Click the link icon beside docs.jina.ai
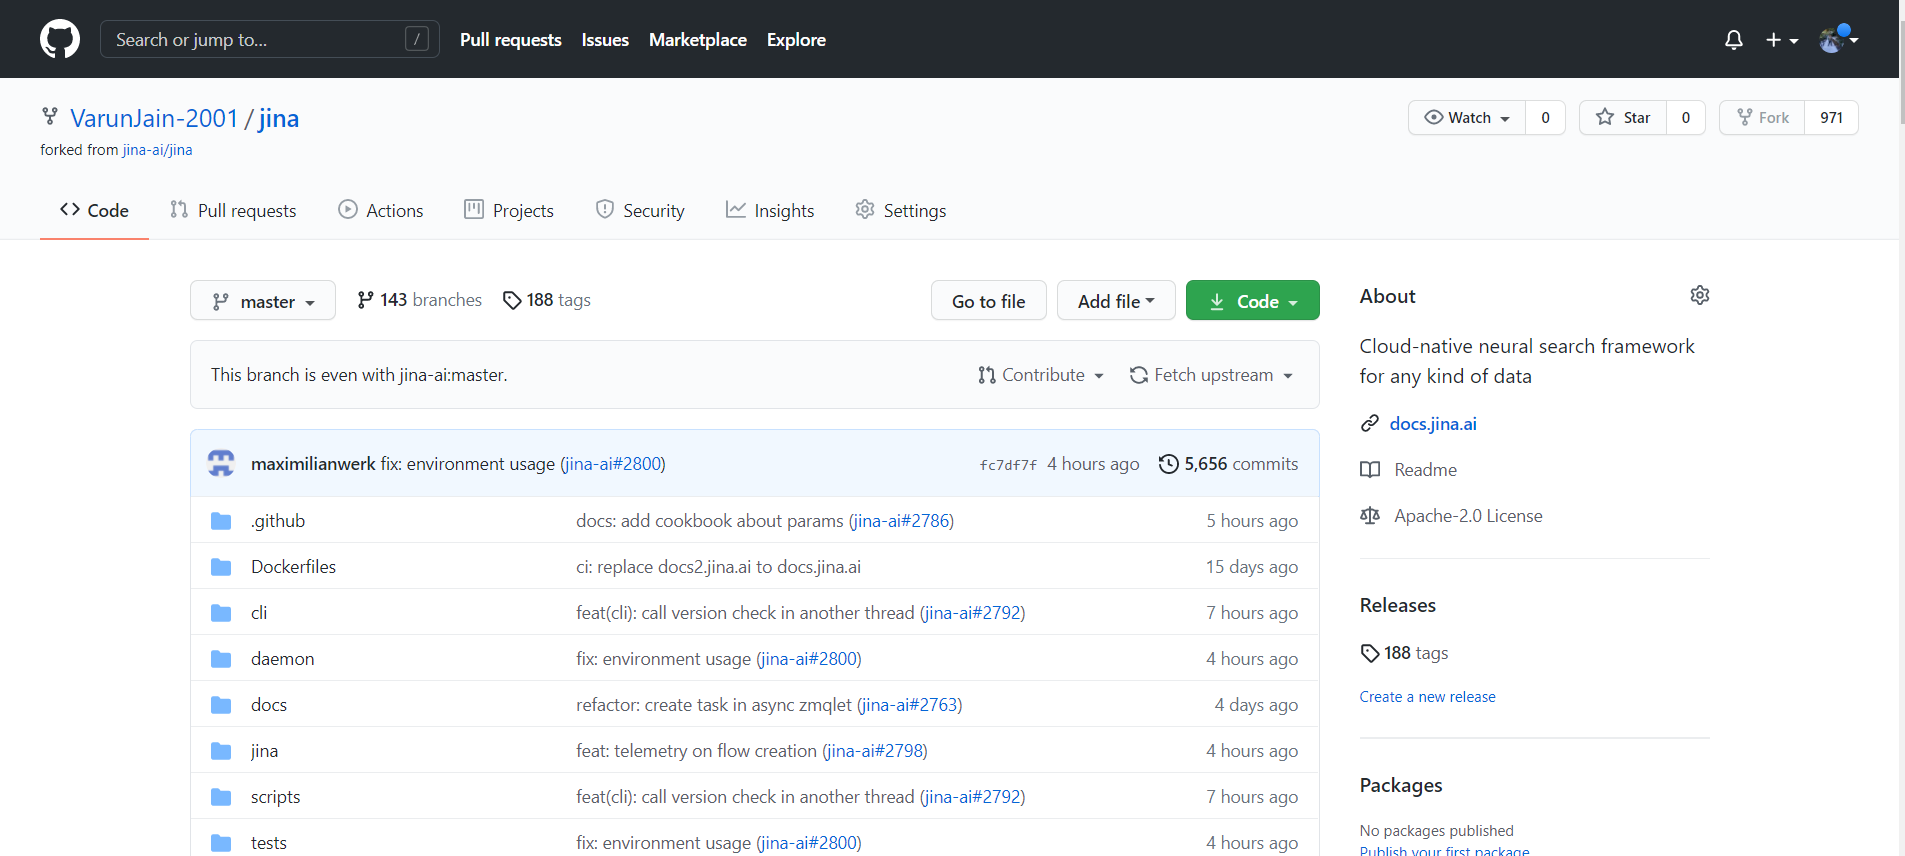Image resolution: width=1905 pixels, height=856 pixels. pos(1370,424)
